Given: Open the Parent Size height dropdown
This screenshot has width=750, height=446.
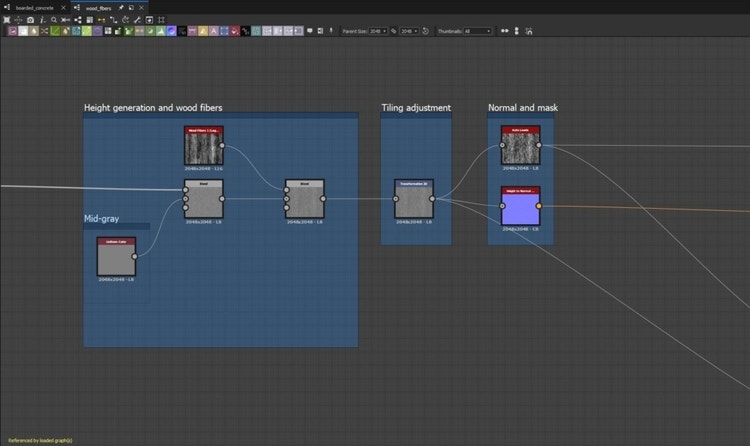Looking at the screenshot, I should coord(409,31).
